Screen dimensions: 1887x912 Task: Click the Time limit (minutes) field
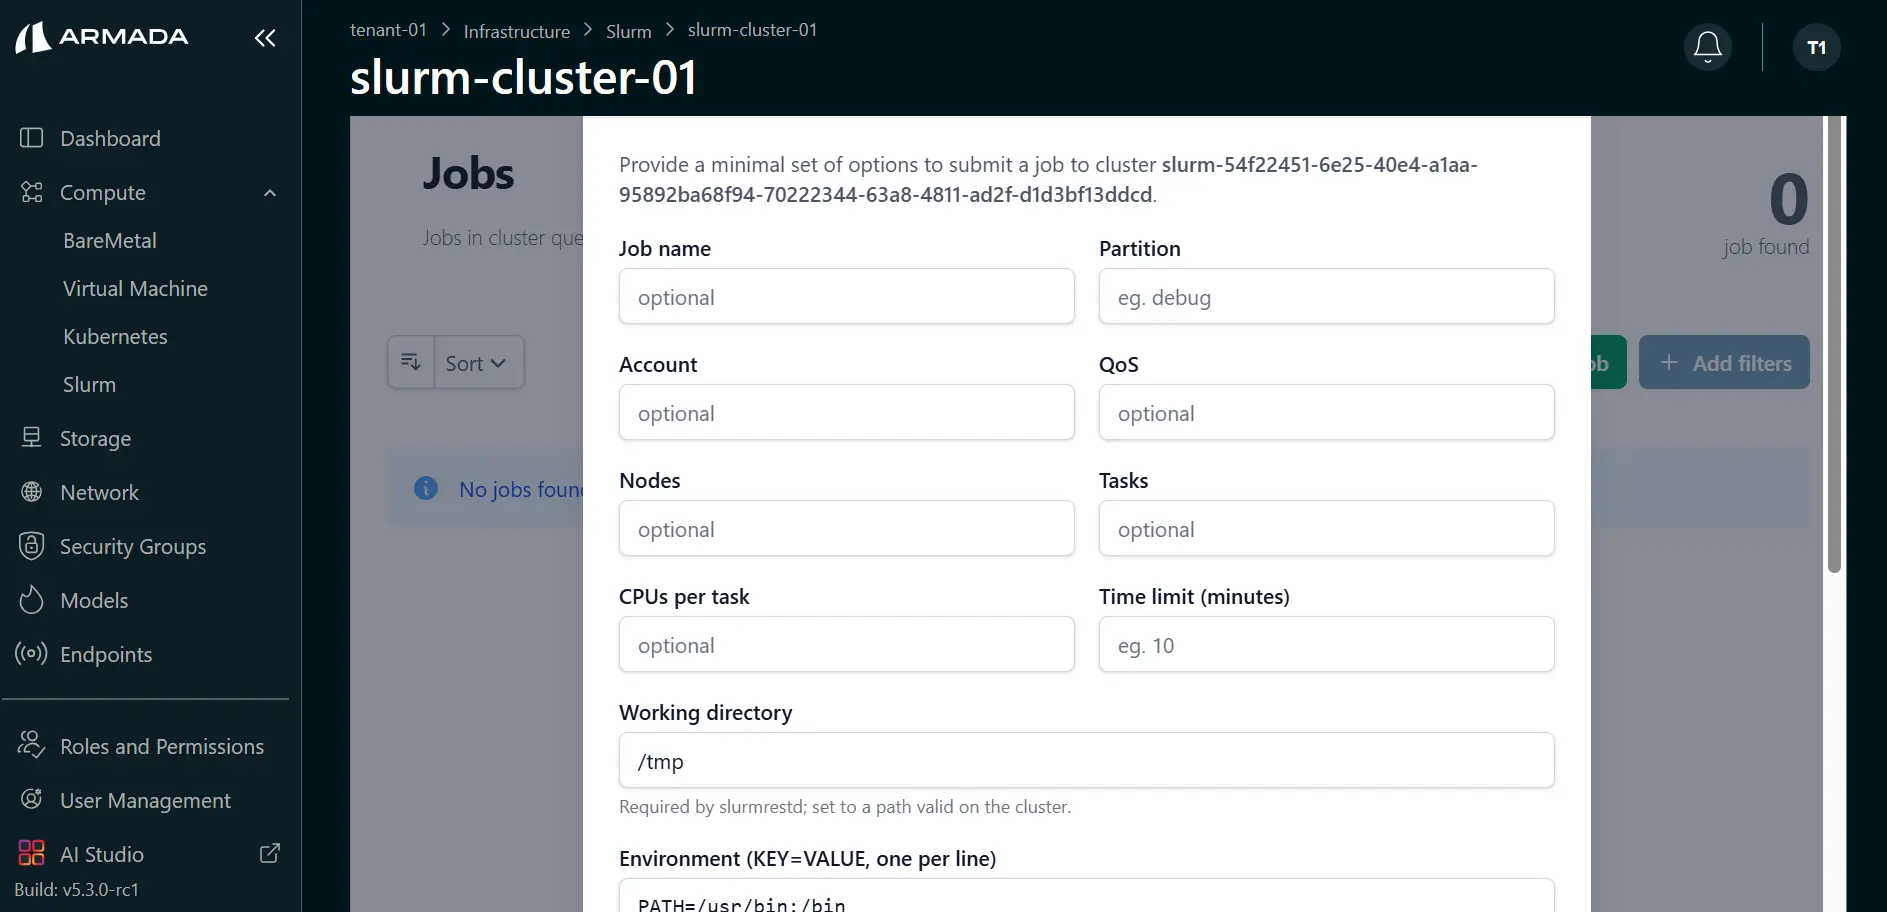point(1327,644)
